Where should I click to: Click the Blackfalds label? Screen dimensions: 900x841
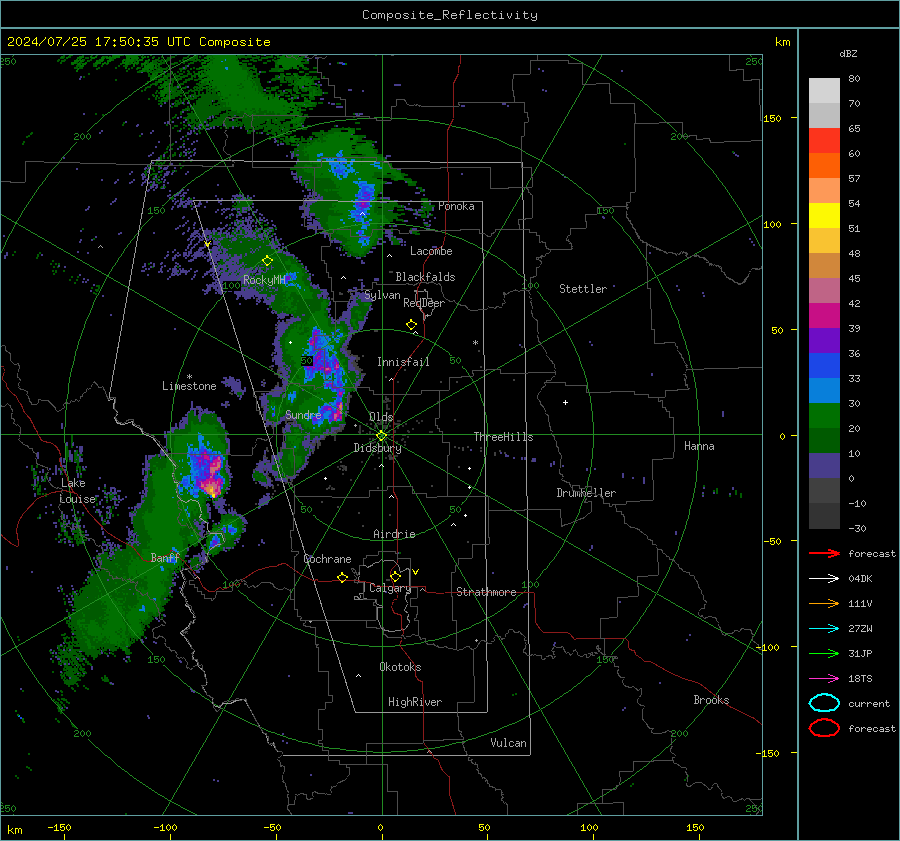[x=425, y=277]
